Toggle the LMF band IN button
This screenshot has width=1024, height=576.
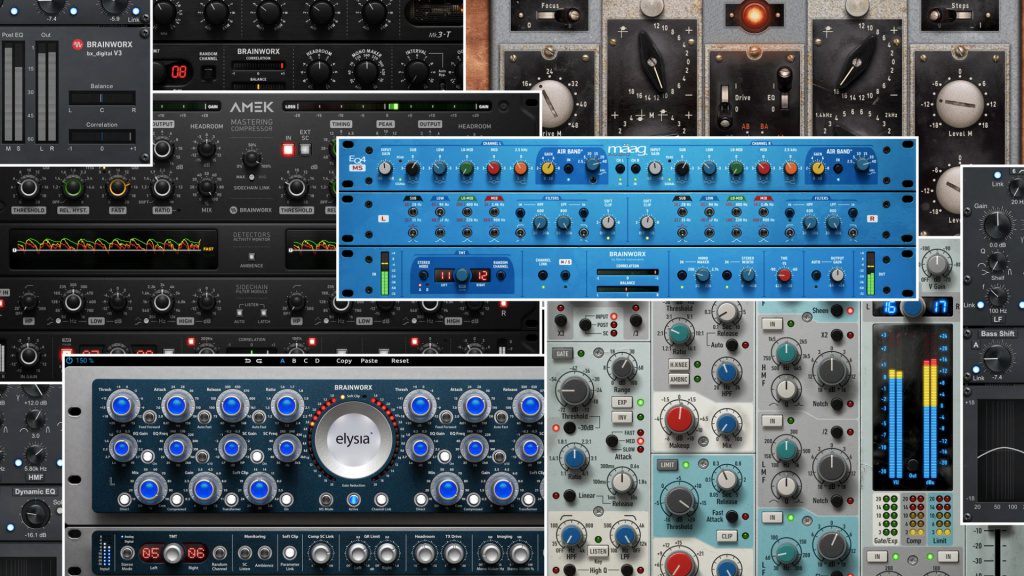point(772,421)
